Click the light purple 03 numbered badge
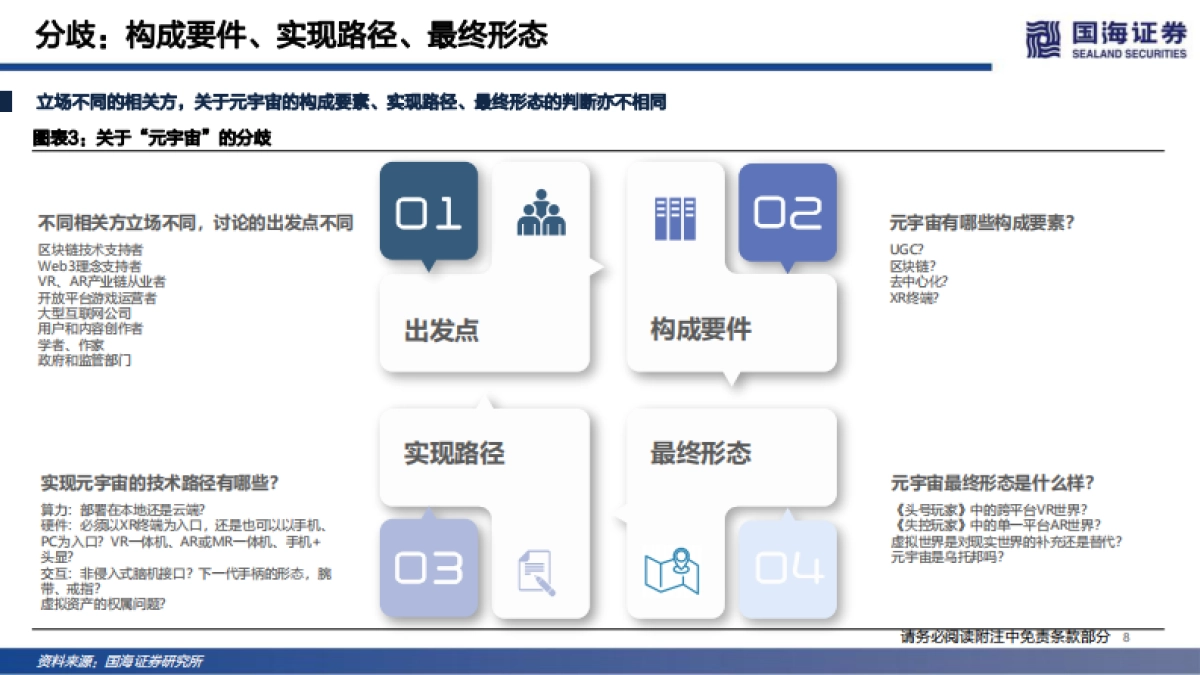This screenshot has width=1200, height=675. tap(429, 568)
